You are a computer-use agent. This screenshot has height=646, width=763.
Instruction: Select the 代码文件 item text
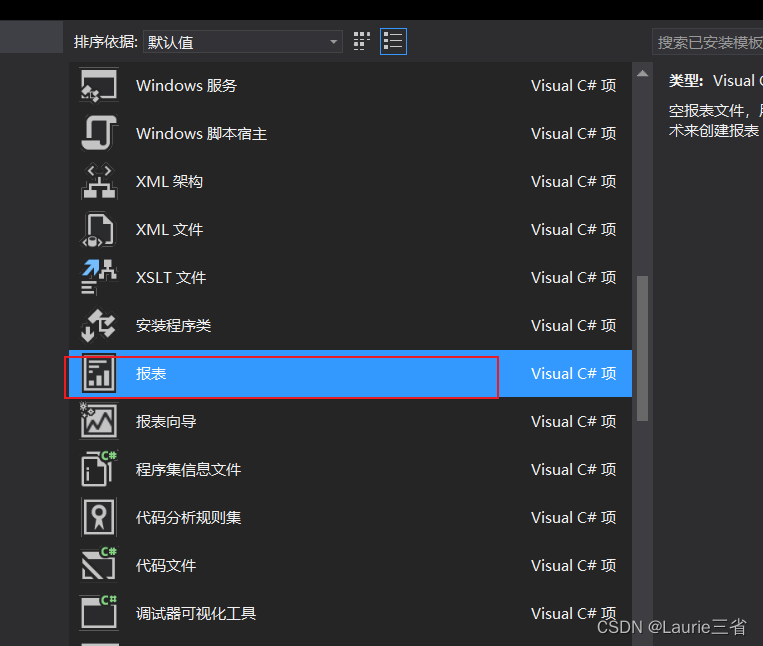[x=166, y=565]
